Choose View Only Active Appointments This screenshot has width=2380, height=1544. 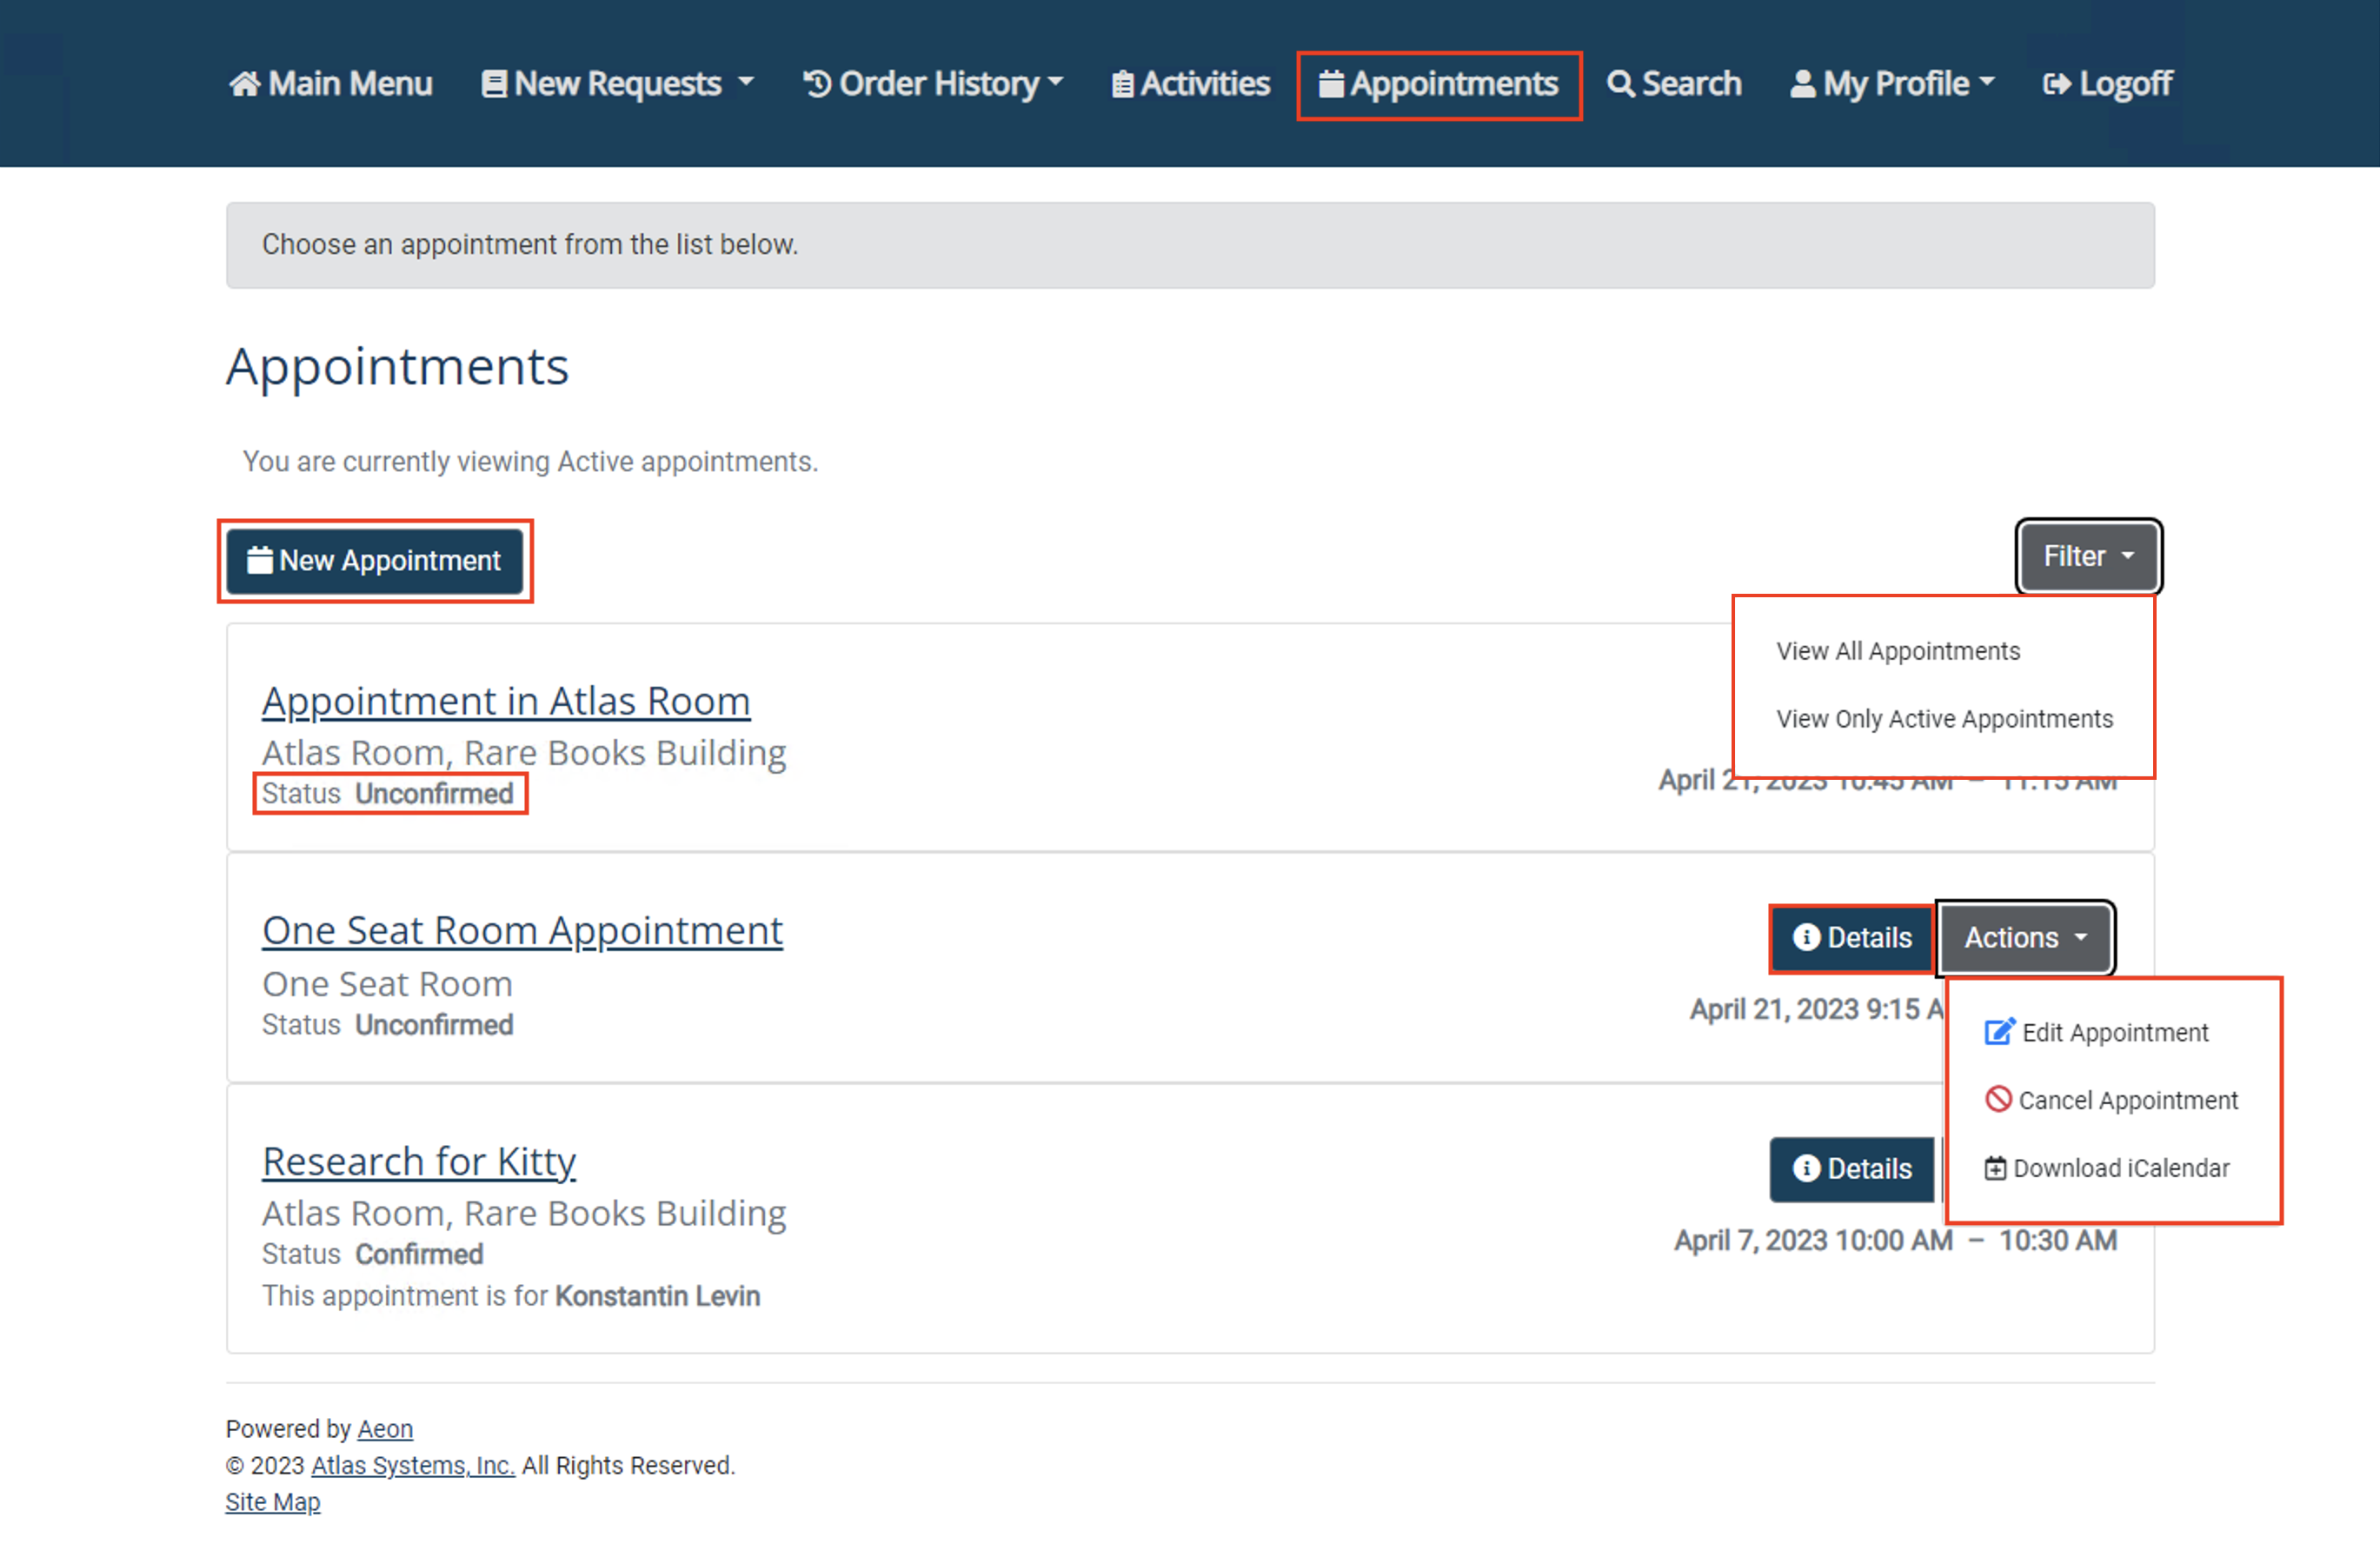[x=1944, y=718]
